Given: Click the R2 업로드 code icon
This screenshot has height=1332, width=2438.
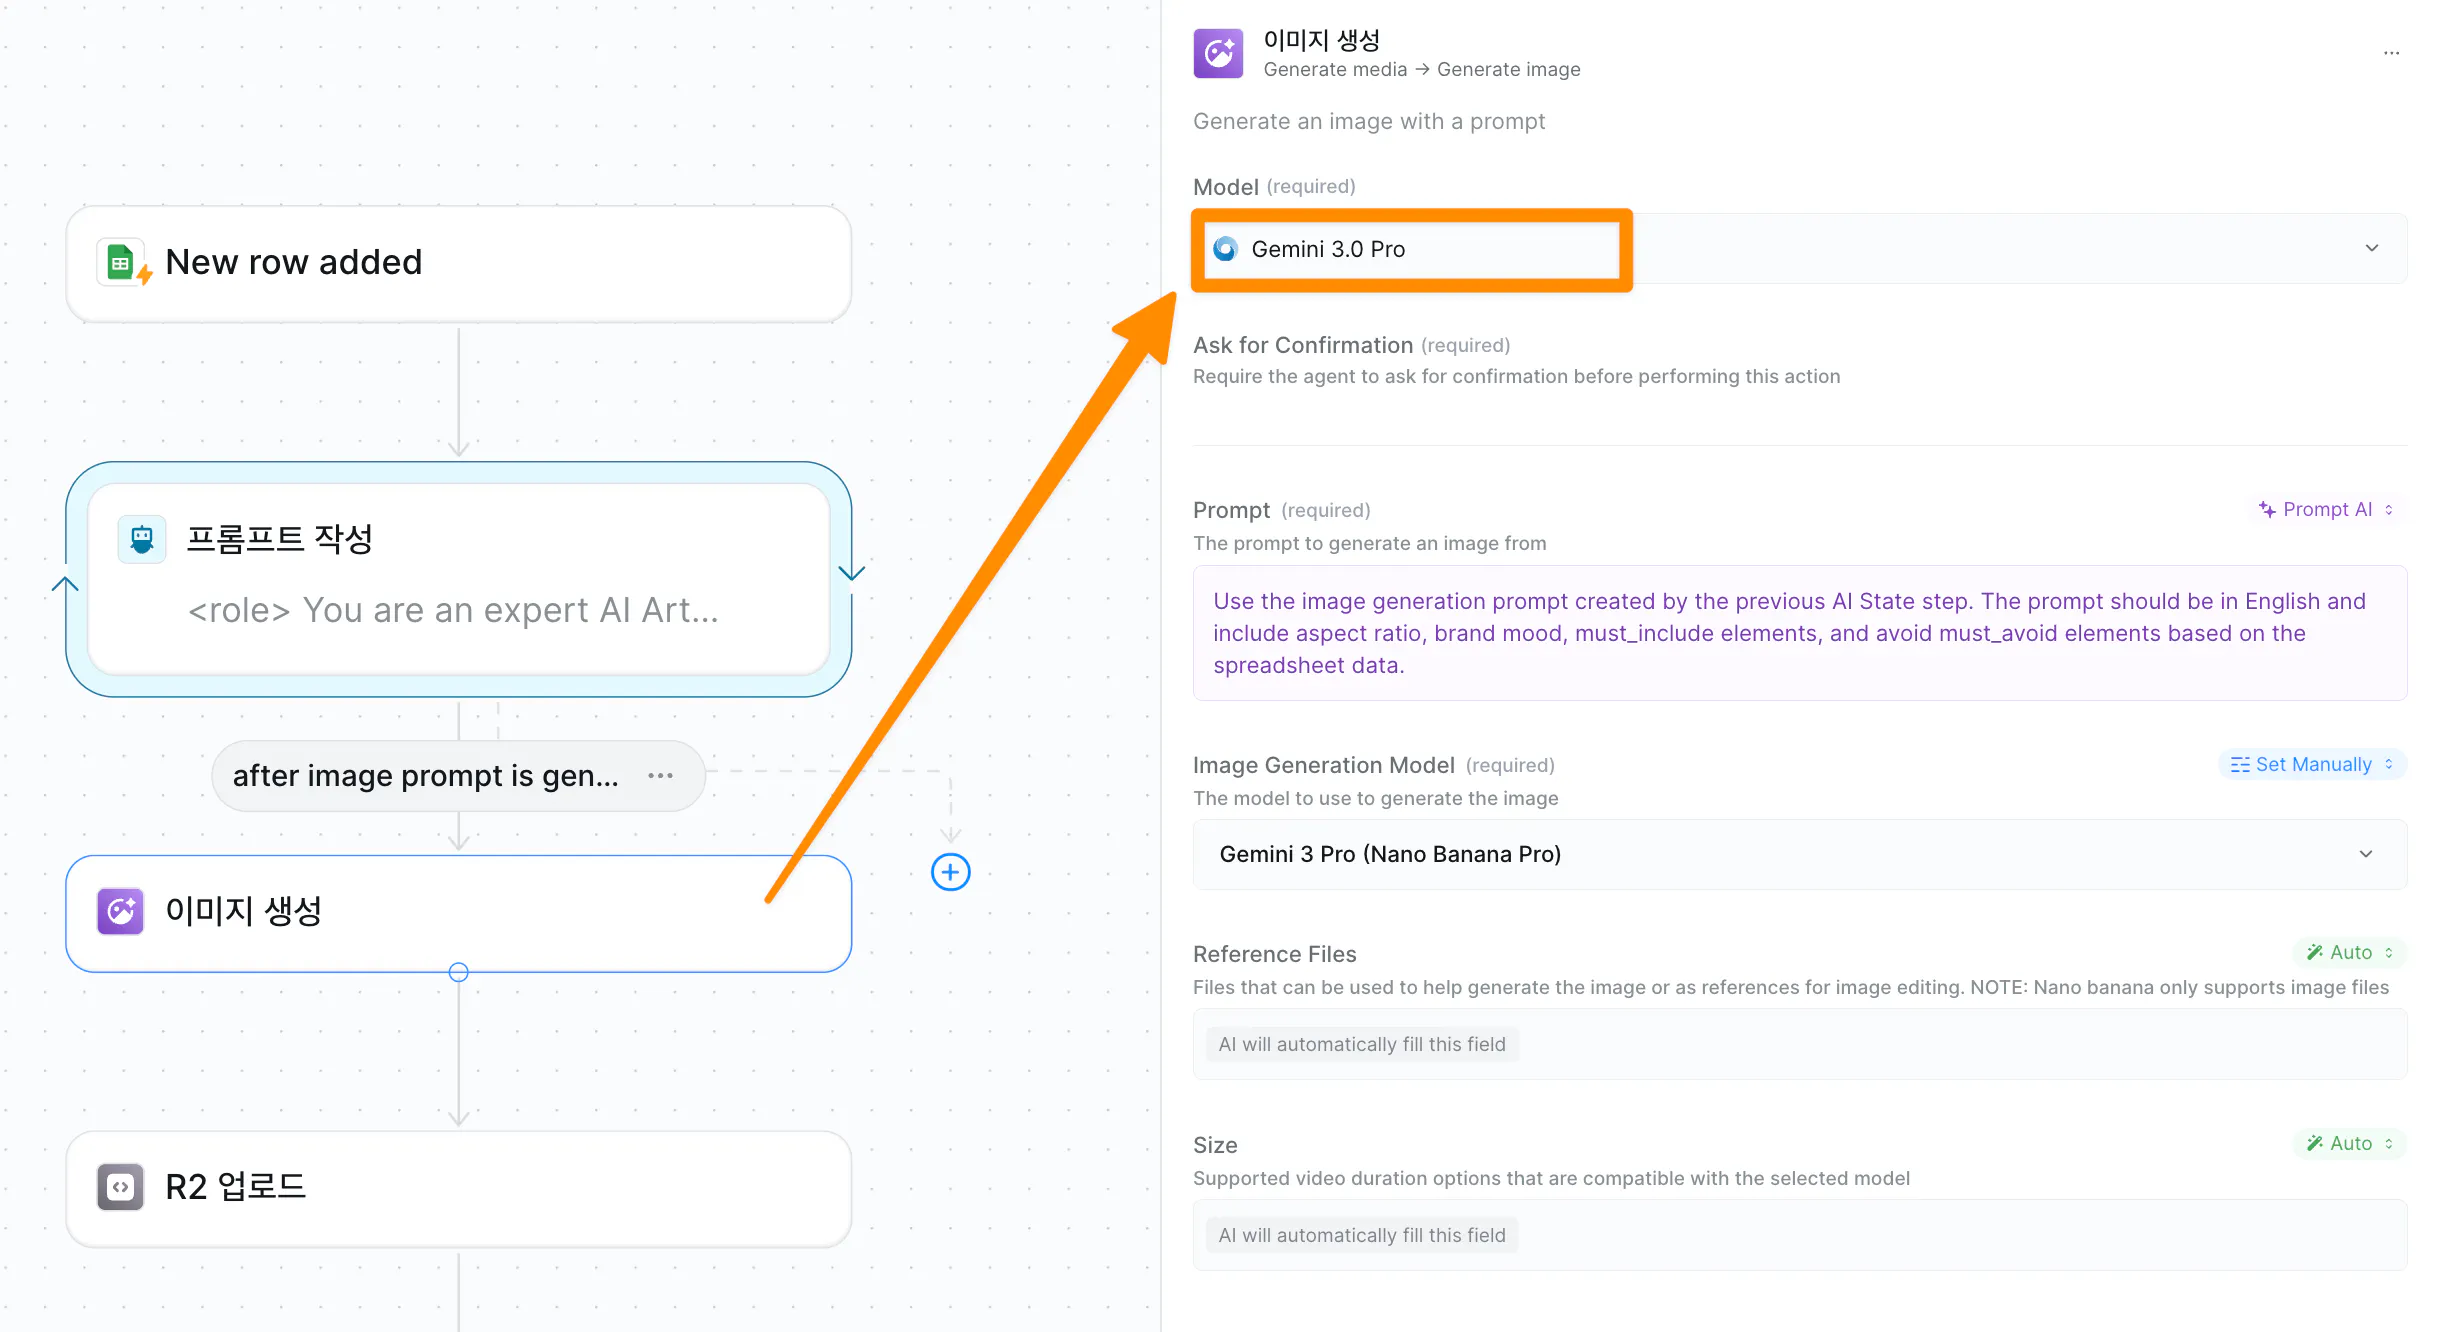Looking at the screenshot, I should 121,1187.
